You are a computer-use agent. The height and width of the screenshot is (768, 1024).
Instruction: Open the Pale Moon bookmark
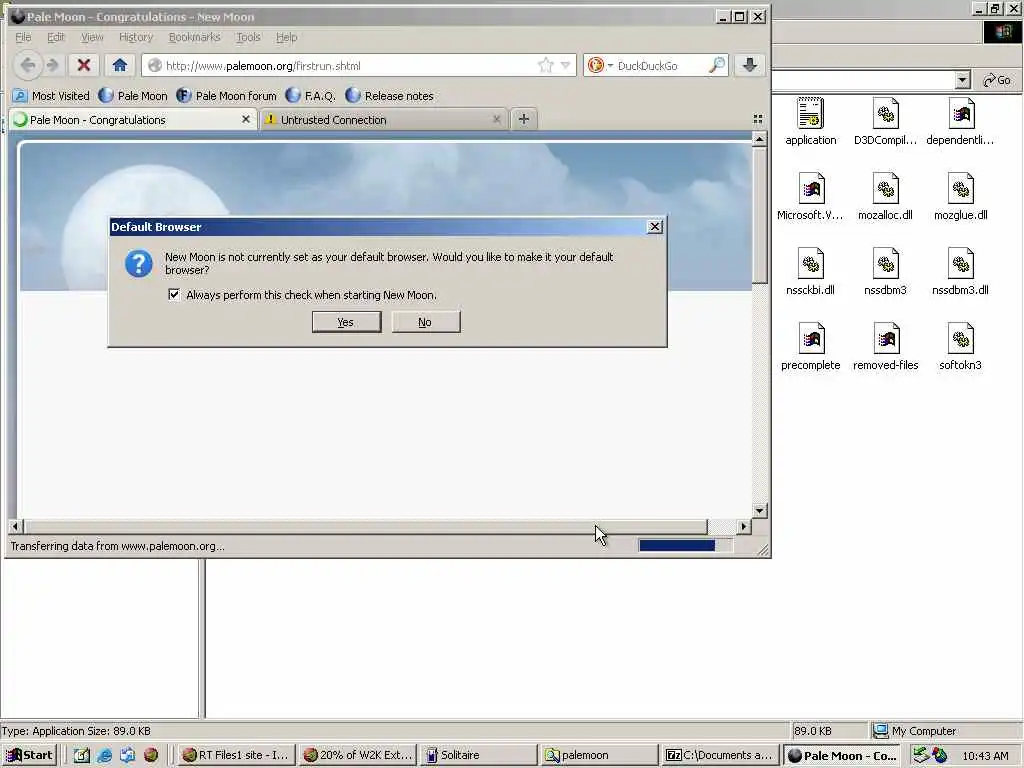pos(133,96)
